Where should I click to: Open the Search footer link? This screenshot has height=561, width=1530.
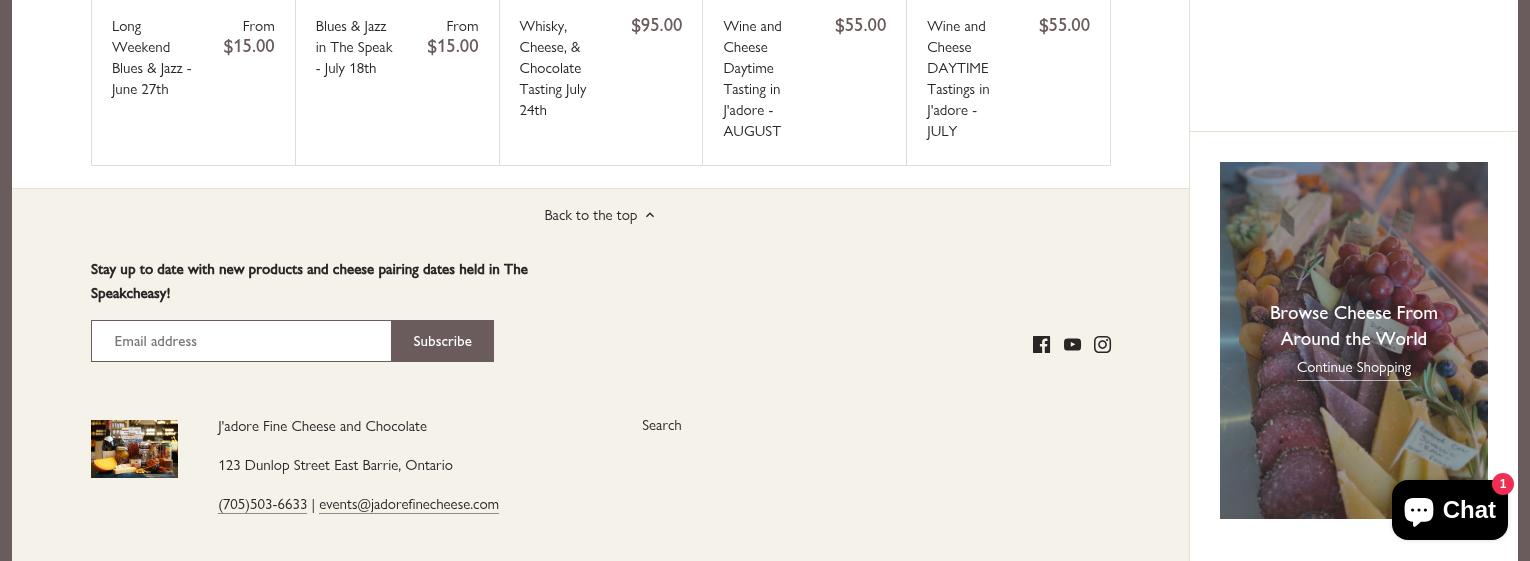(x=661, y=425)
